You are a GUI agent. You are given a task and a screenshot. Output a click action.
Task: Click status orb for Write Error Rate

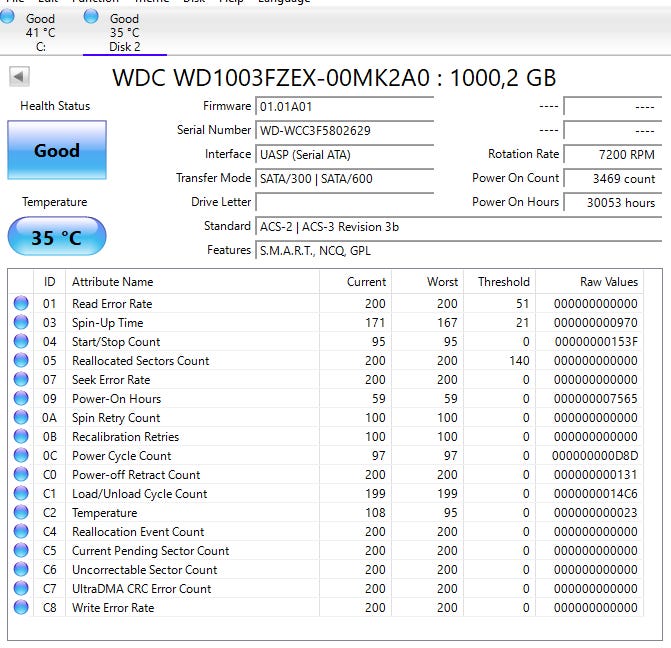[x=21, y=608]
